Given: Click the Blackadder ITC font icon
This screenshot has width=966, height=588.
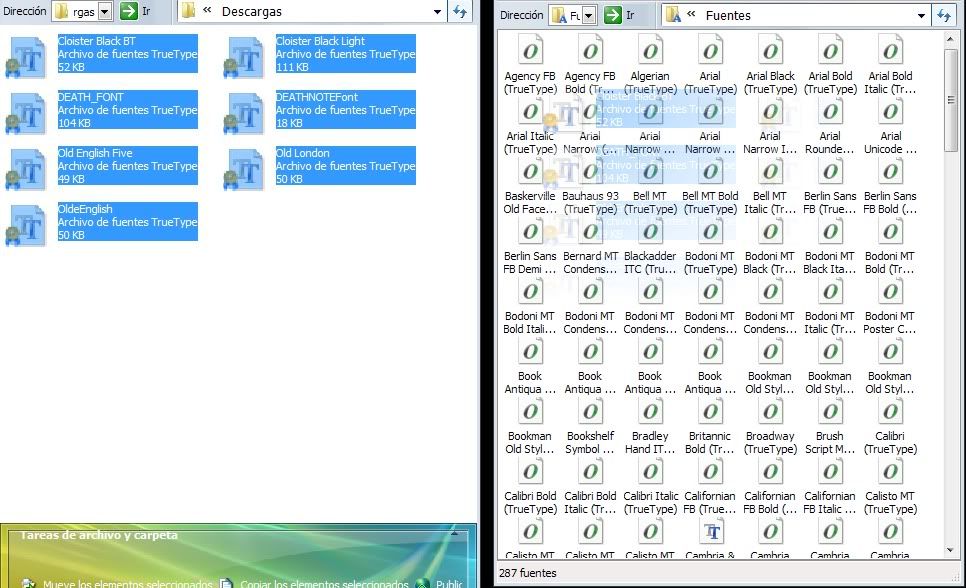Looking at the screenshot, I should pos(650,231).
